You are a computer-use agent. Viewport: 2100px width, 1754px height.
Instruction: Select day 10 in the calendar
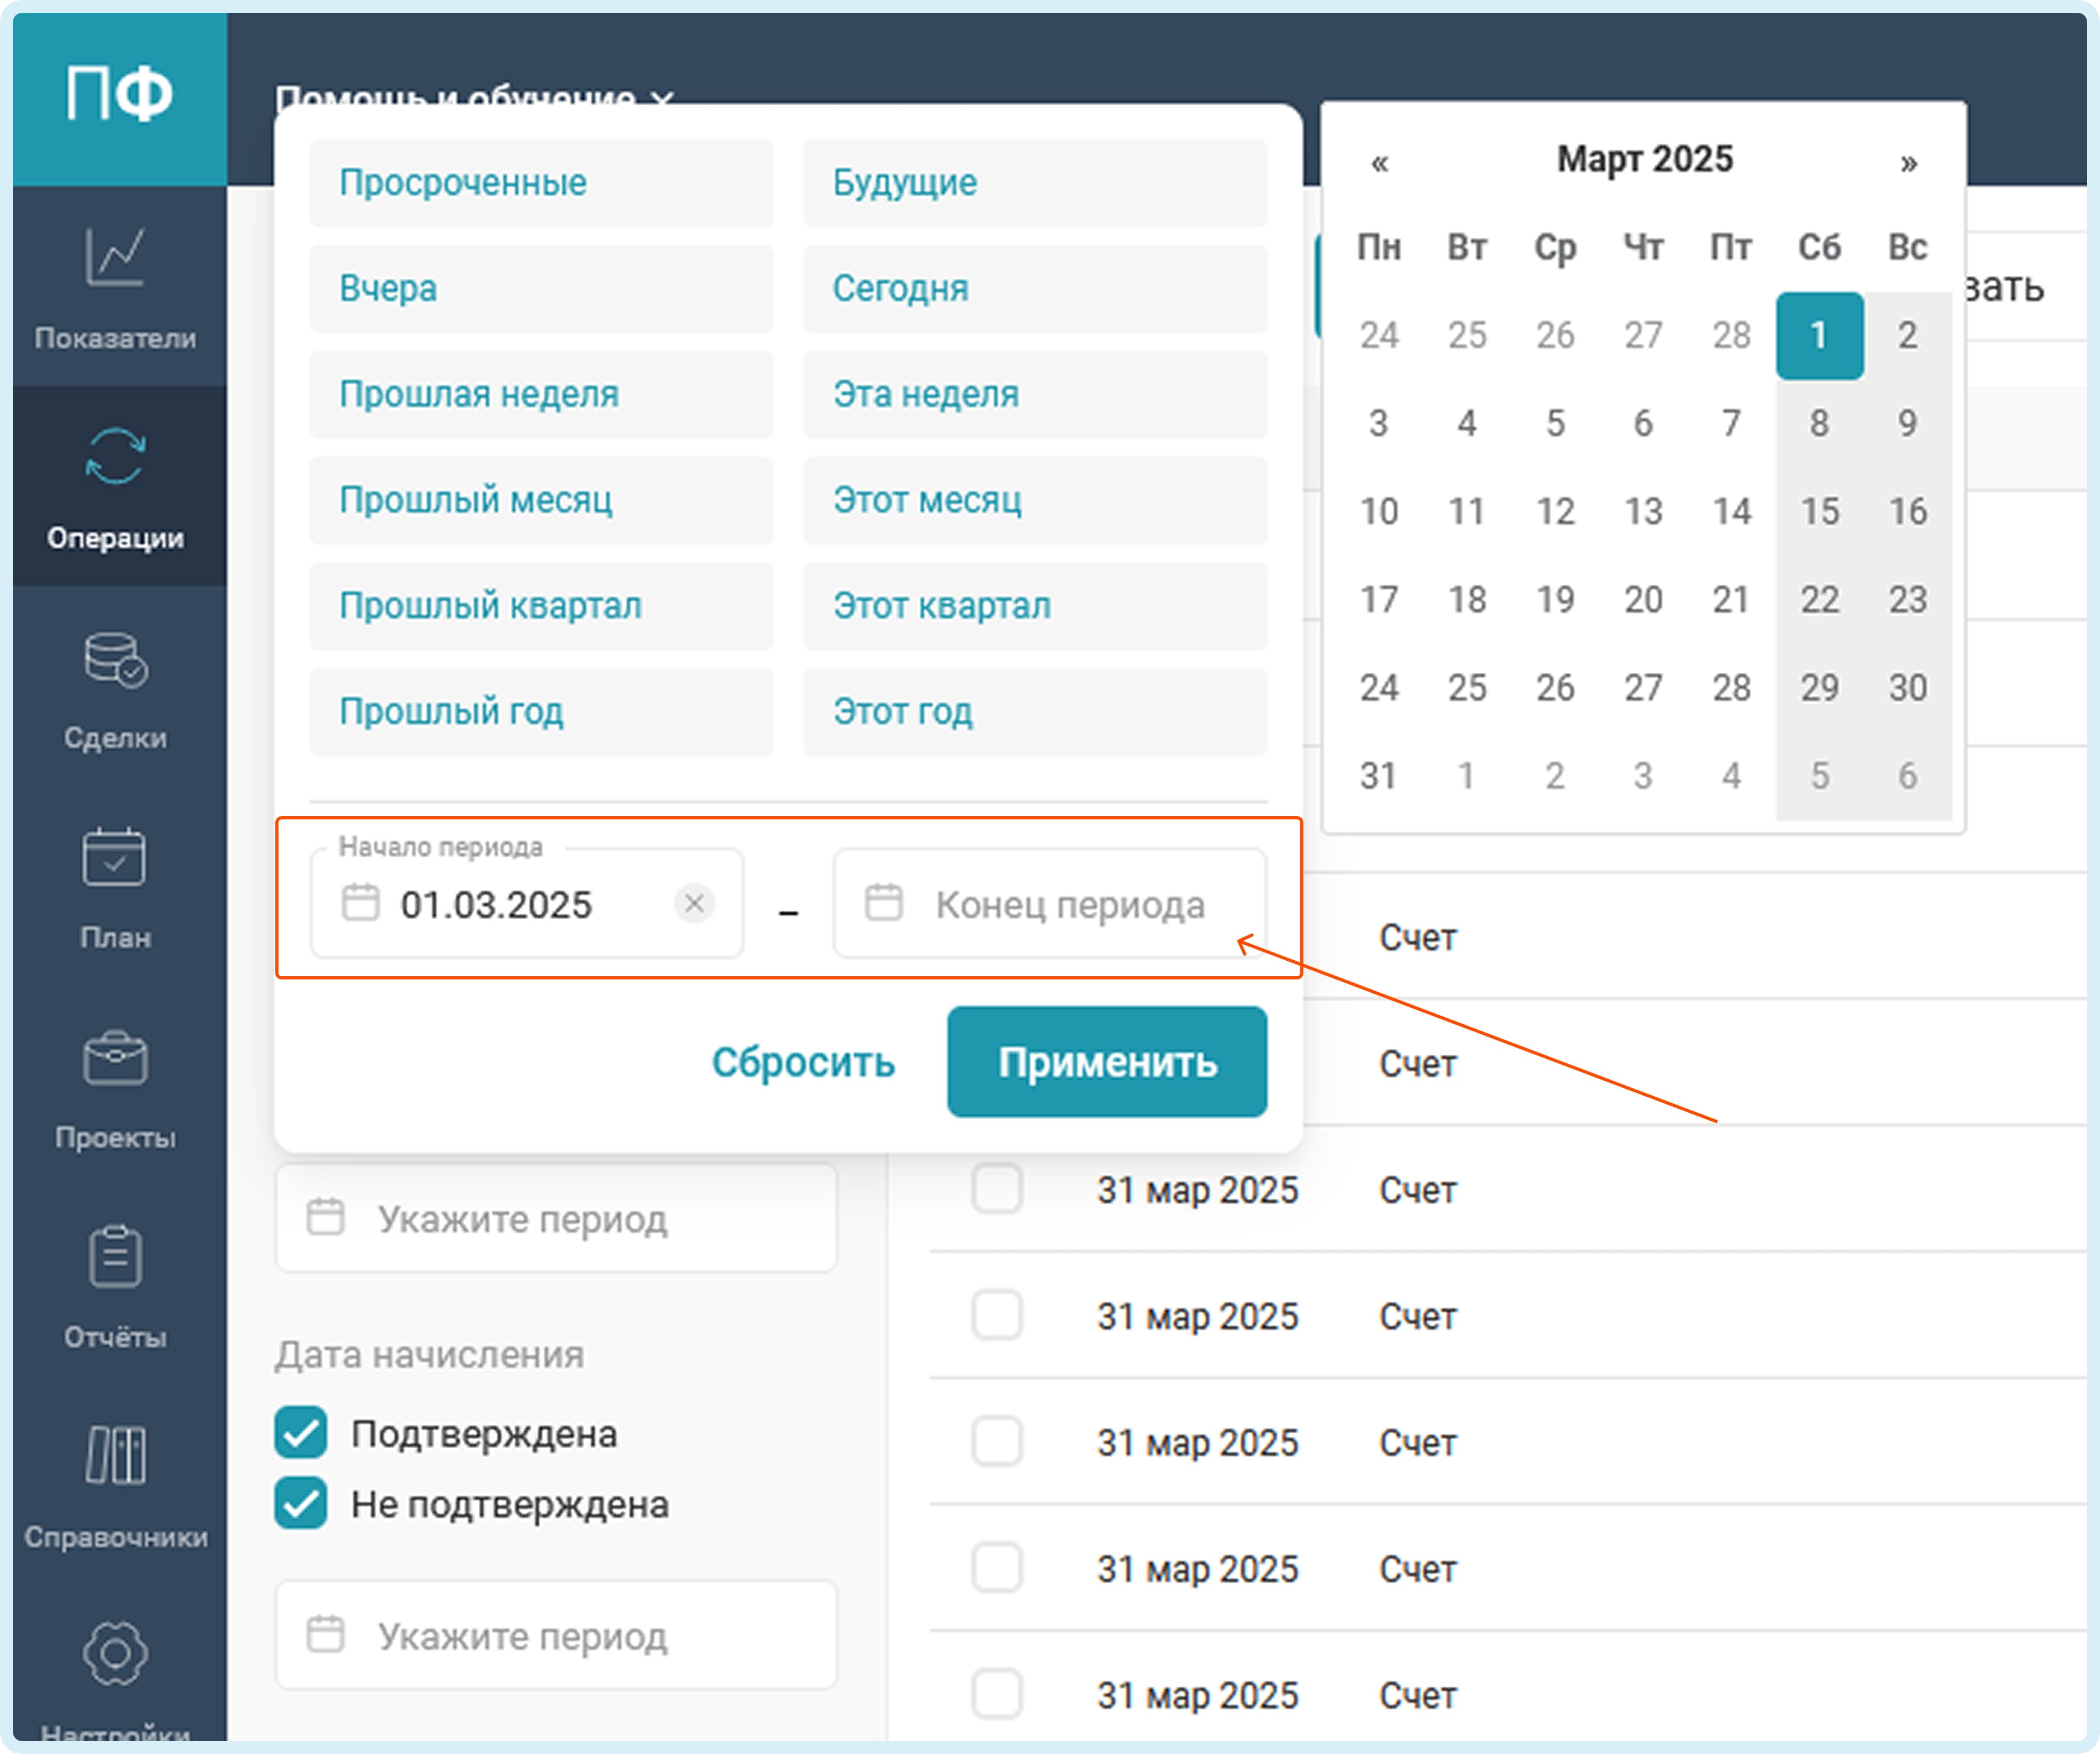click(1379, 512)
